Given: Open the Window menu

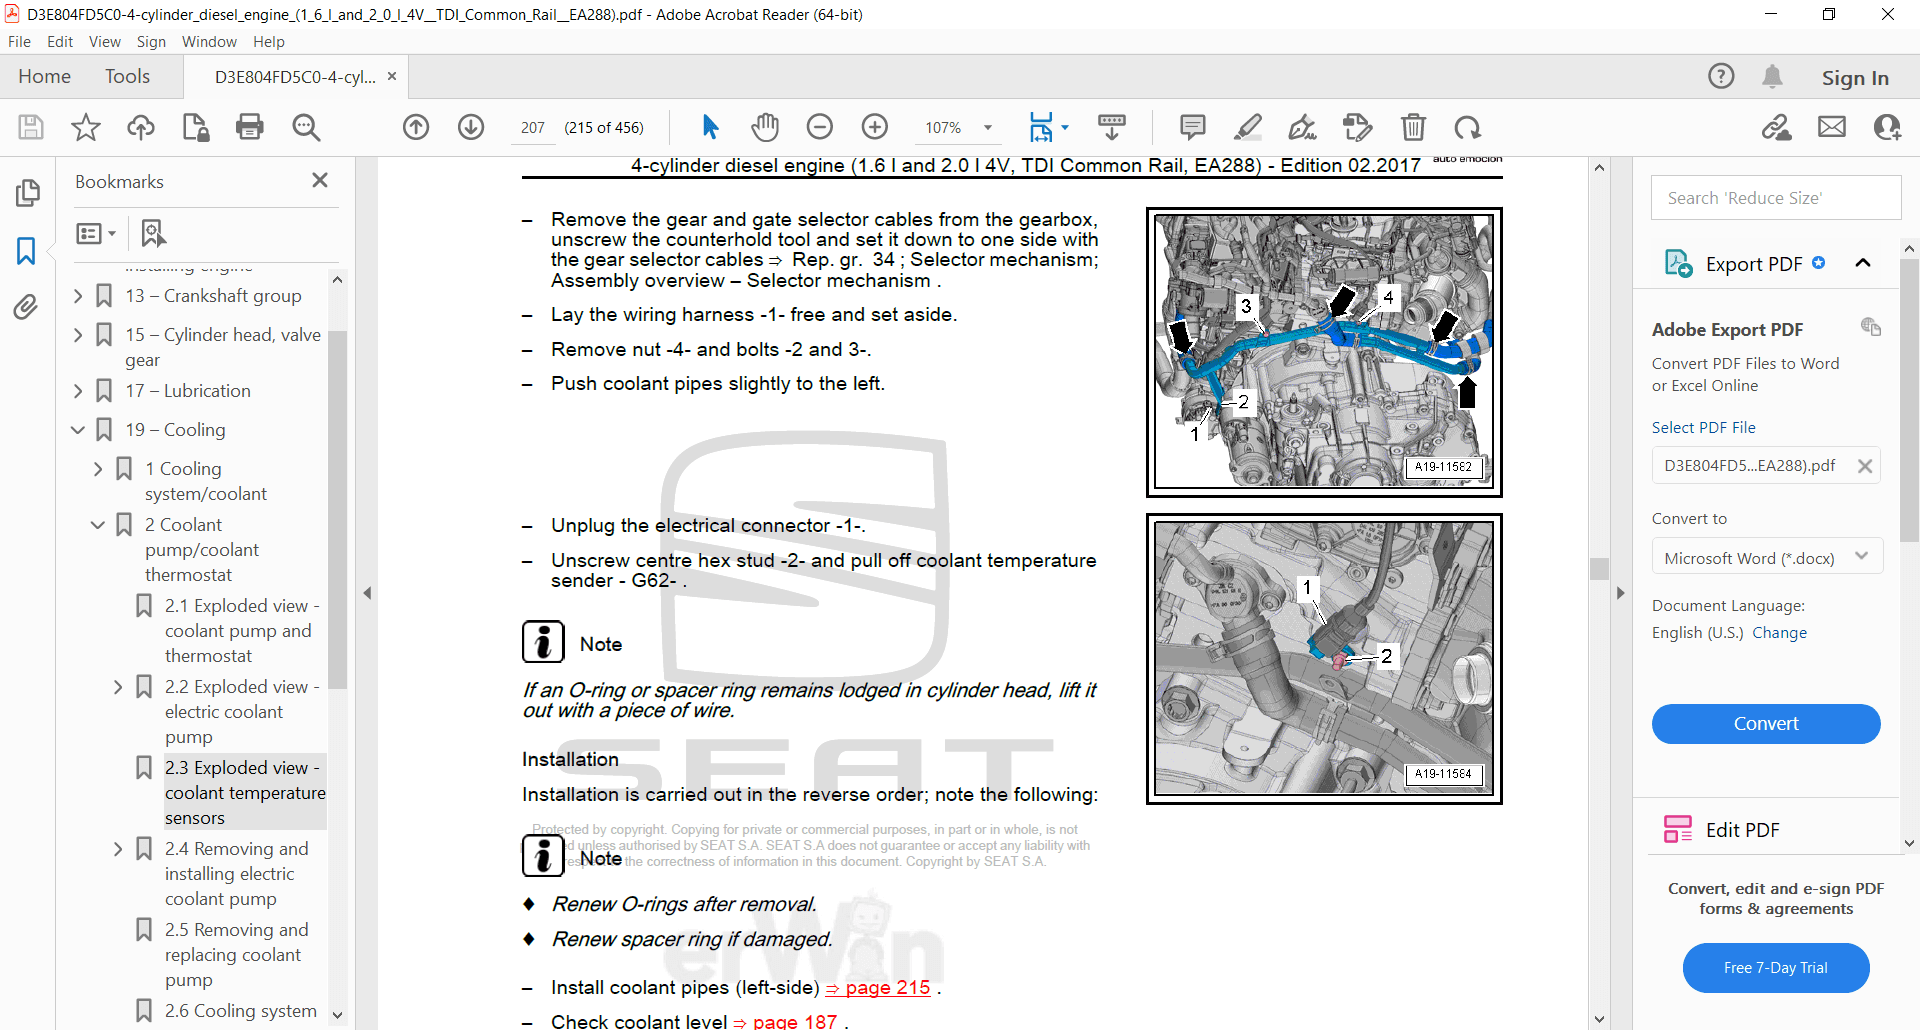Looking at the screenshot, I should 209,42.
